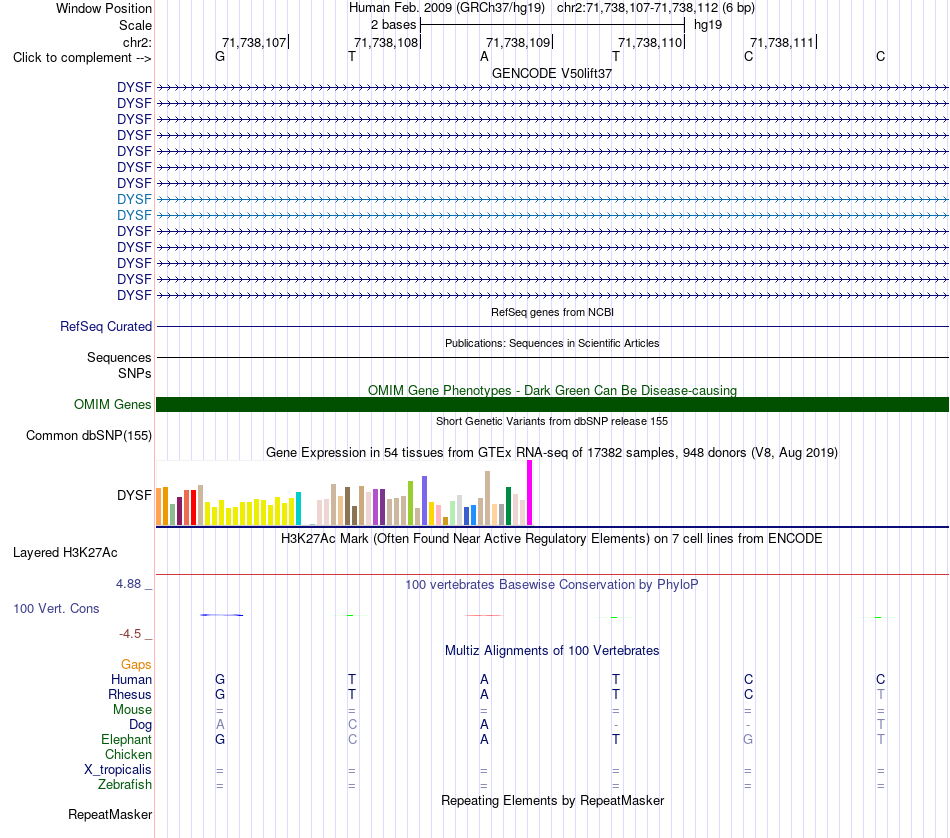The image size is (950, 838).
Task: Click the H3K27Ac Mark ENCODE track title
Action: [552, 539]
